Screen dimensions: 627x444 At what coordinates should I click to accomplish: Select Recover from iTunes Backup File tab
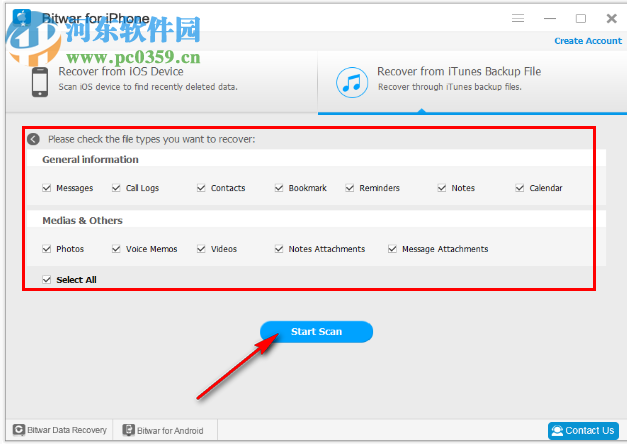(472, 82)
